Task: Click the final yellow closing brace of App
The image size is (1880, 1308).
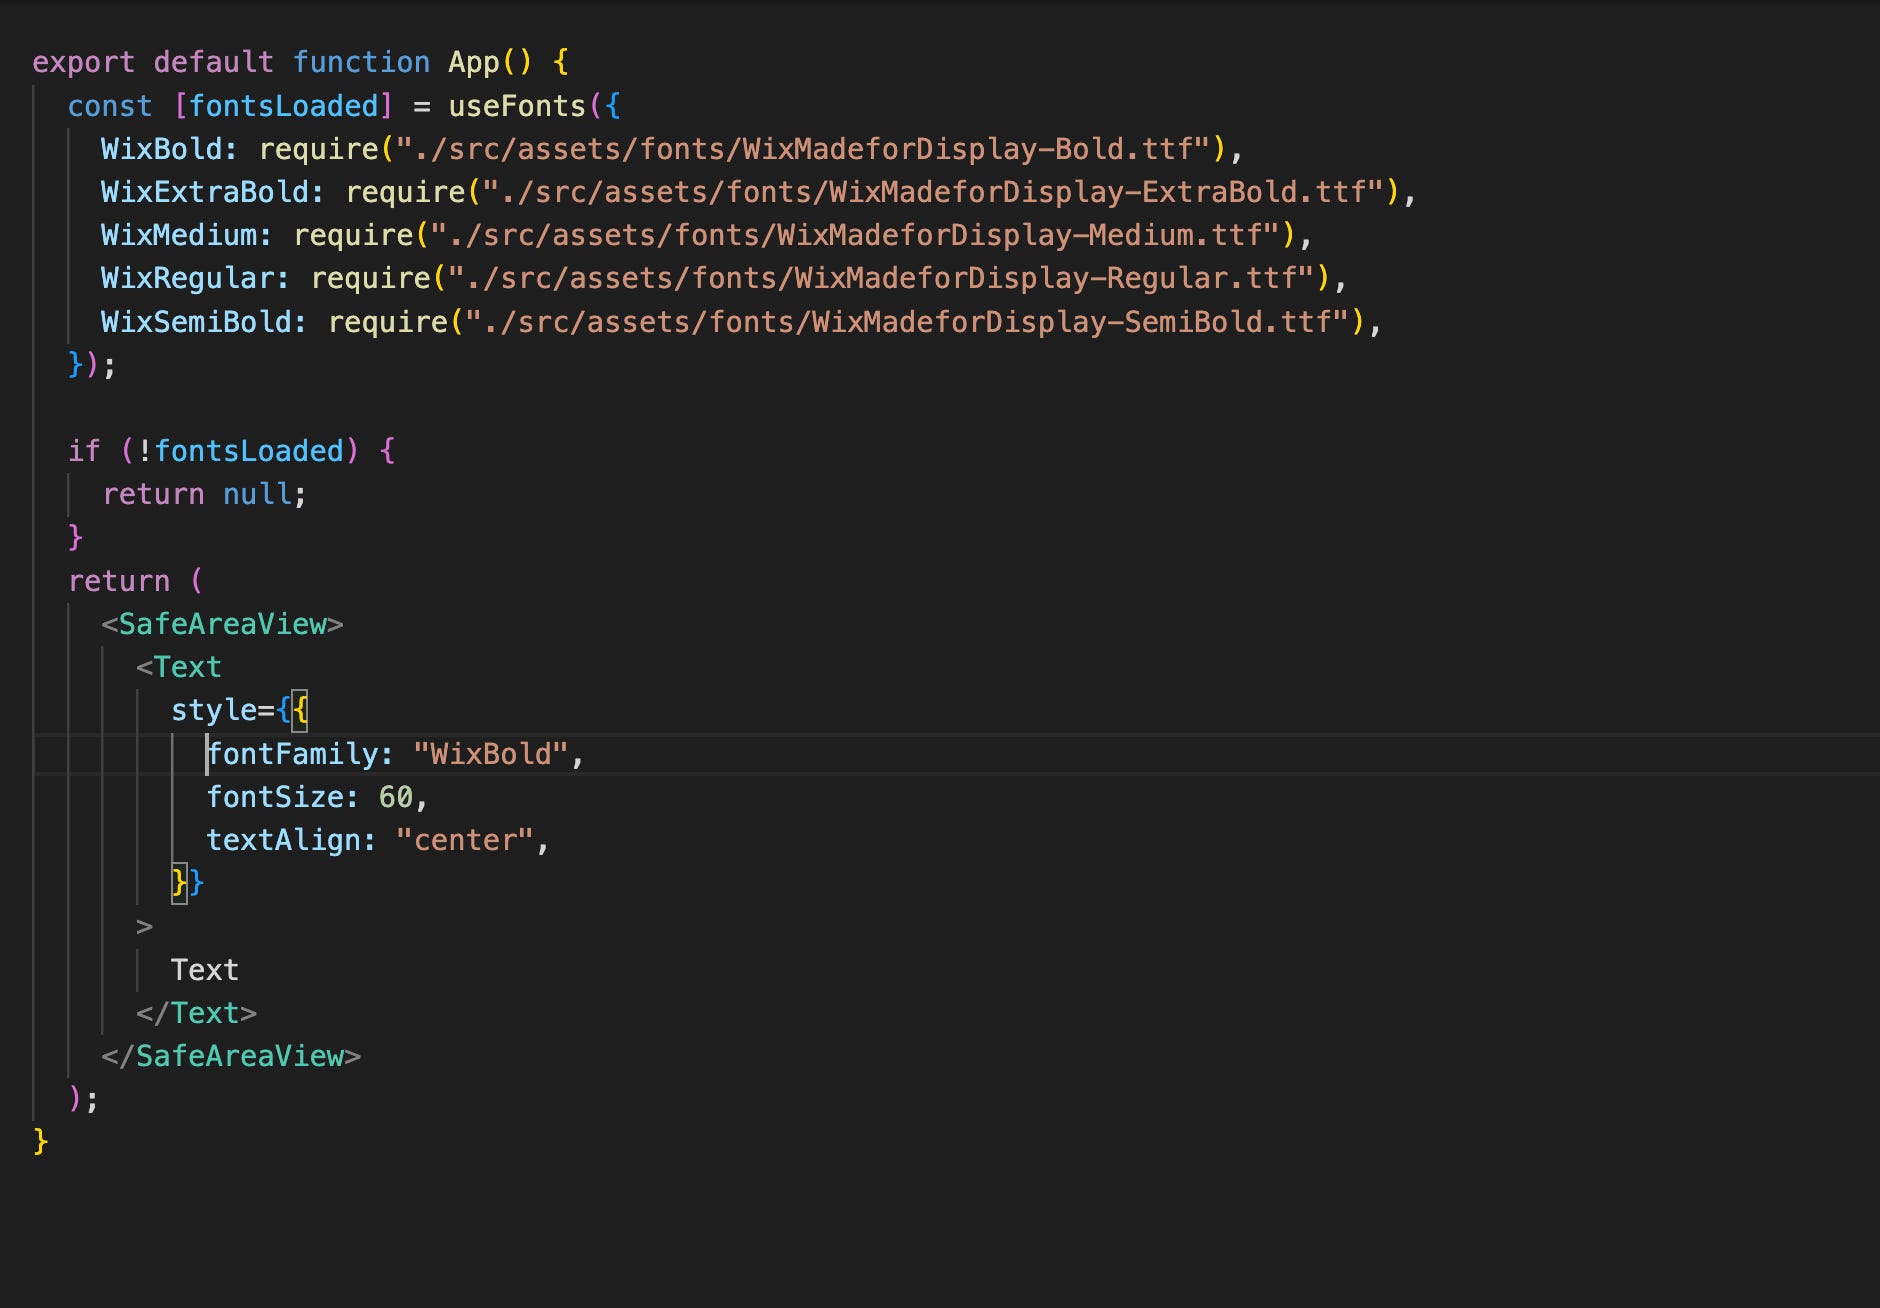Action: 41,1142
